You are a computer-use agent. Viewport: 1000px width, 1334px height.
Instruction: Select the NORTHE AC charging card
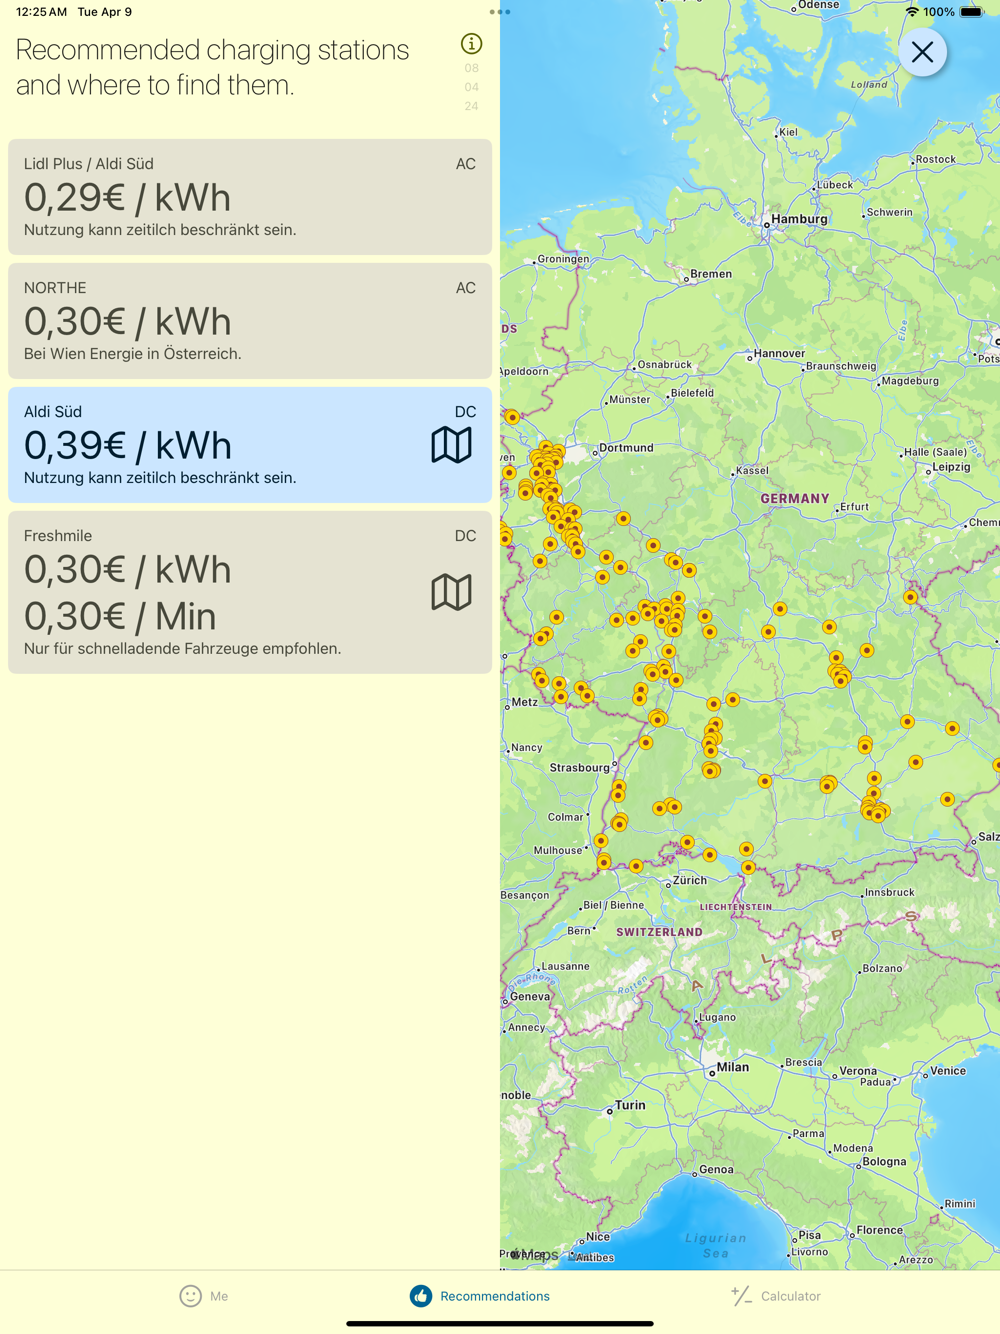click(x=250, y=320)
